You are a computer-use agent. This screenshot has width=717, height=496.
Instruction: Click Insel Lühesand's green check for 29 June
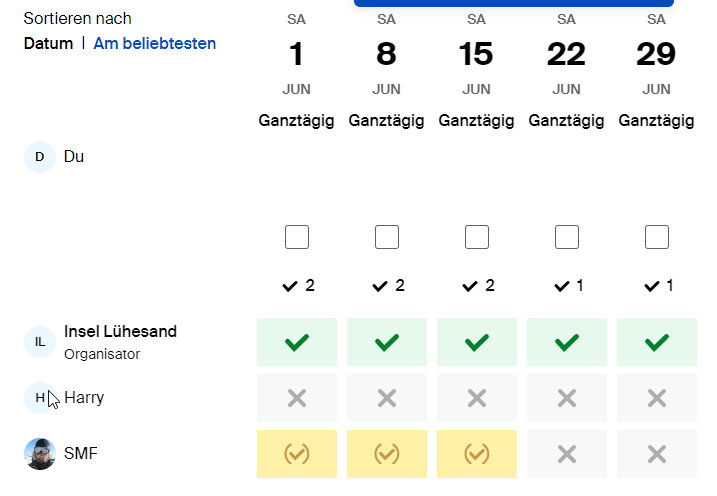657,342
